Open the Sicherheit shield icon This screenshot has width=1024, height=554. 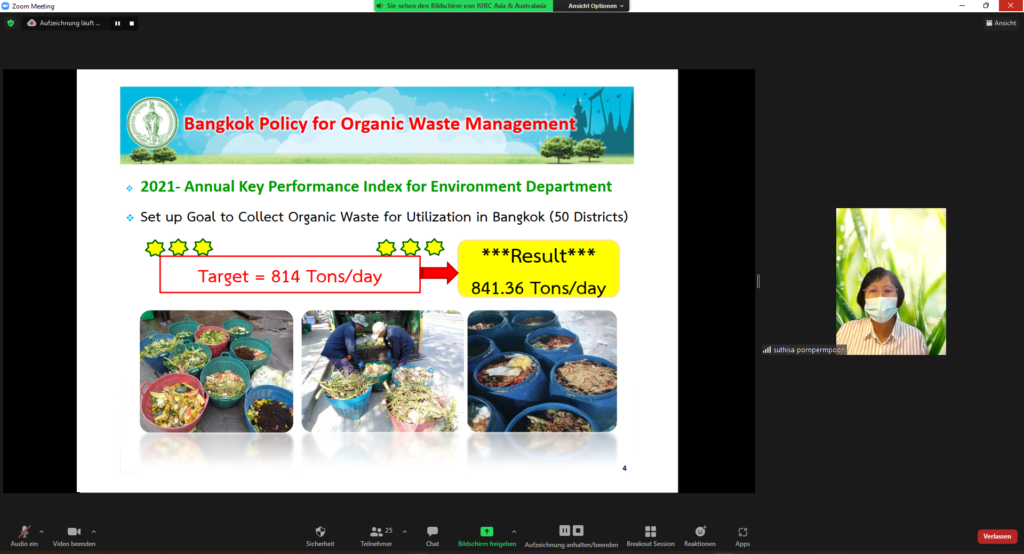click(320, 534)
